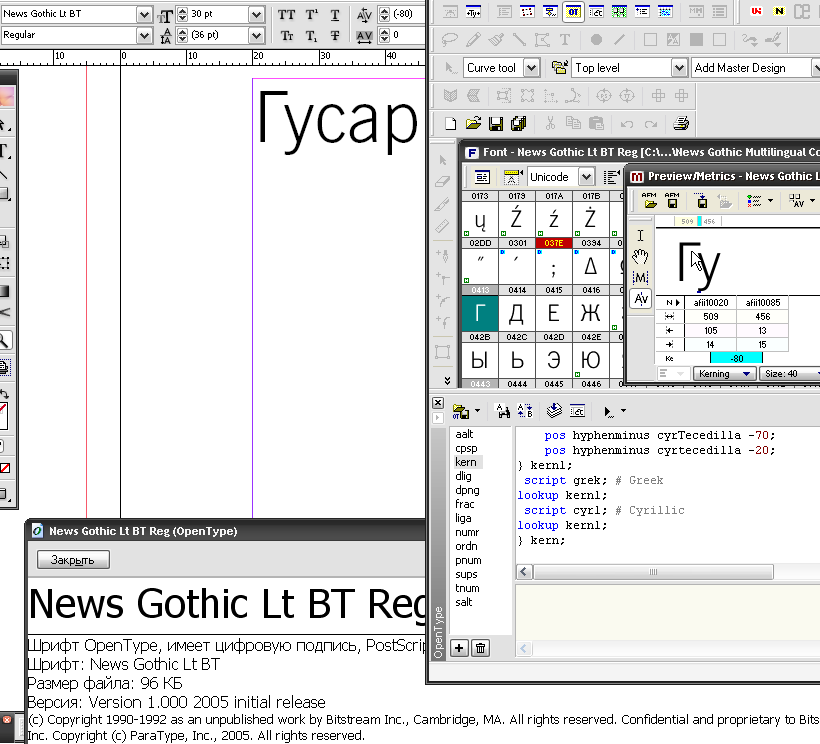
Task: Select the salt feature in OpenType list
Action: pos(464,602)
